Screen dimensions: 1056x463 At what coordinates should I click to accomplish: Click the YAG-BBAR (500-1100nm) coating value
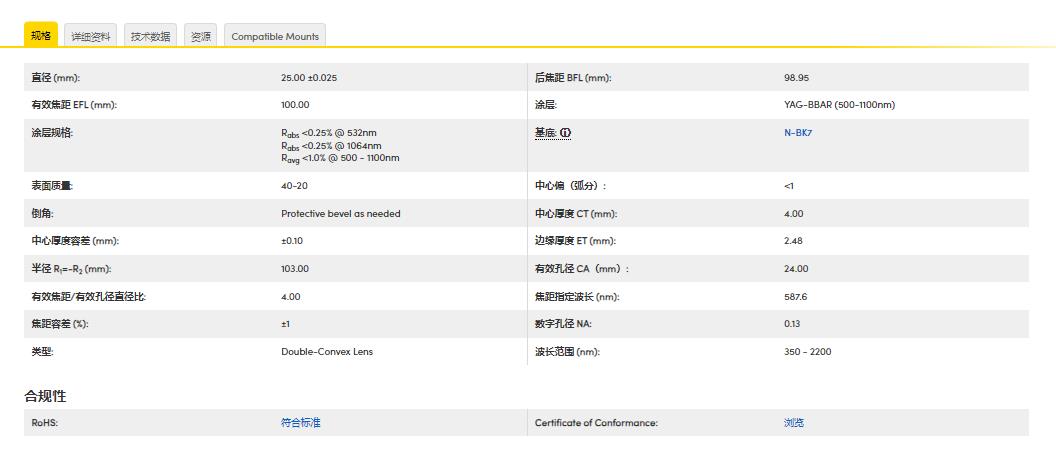[839, 105]
